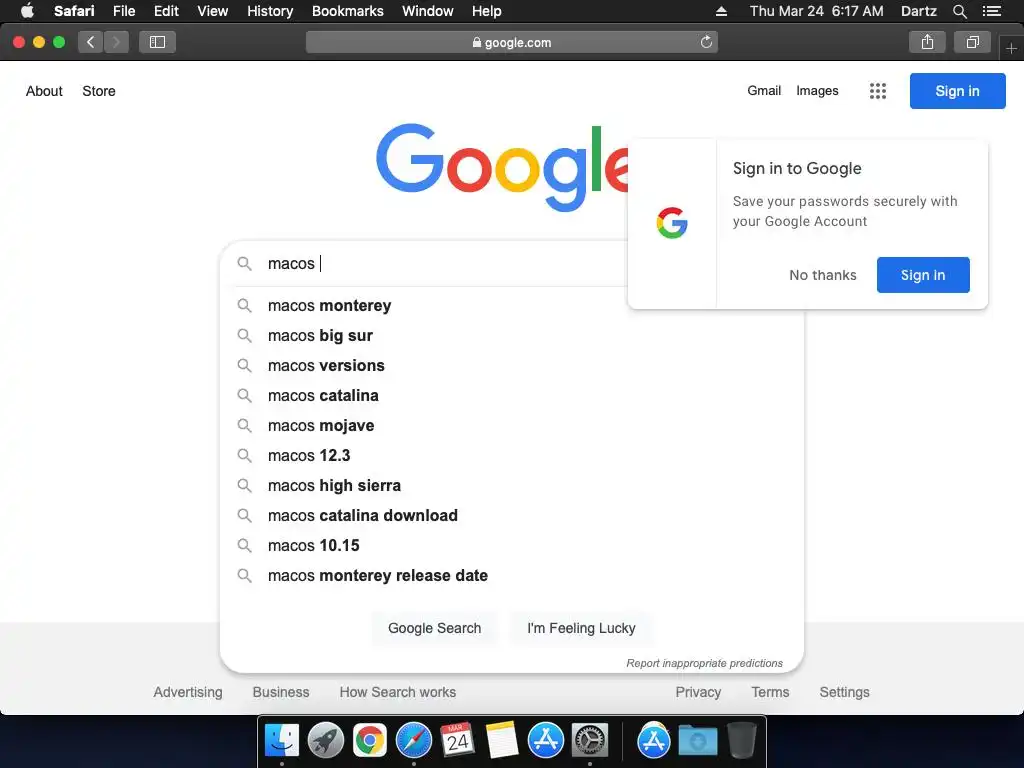Open the App Store beside Notes in the Dock
Viewport: 1024px width, 768px height.
(545, 741)
